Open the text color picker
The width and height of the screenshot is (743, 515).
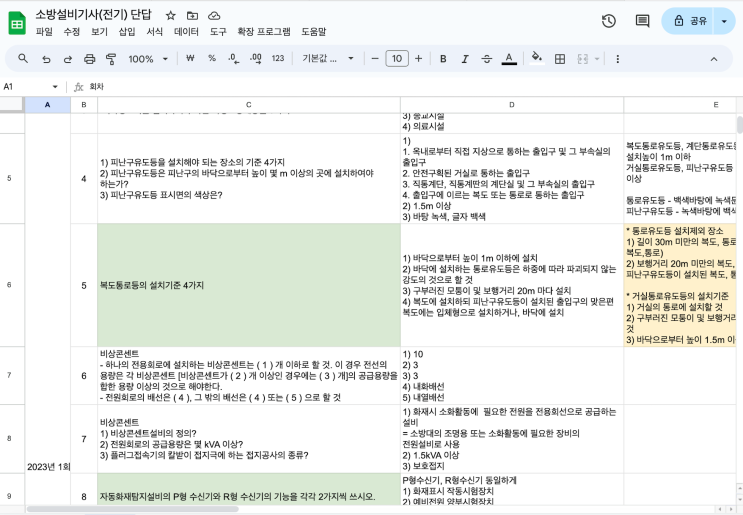coord(509,59)
